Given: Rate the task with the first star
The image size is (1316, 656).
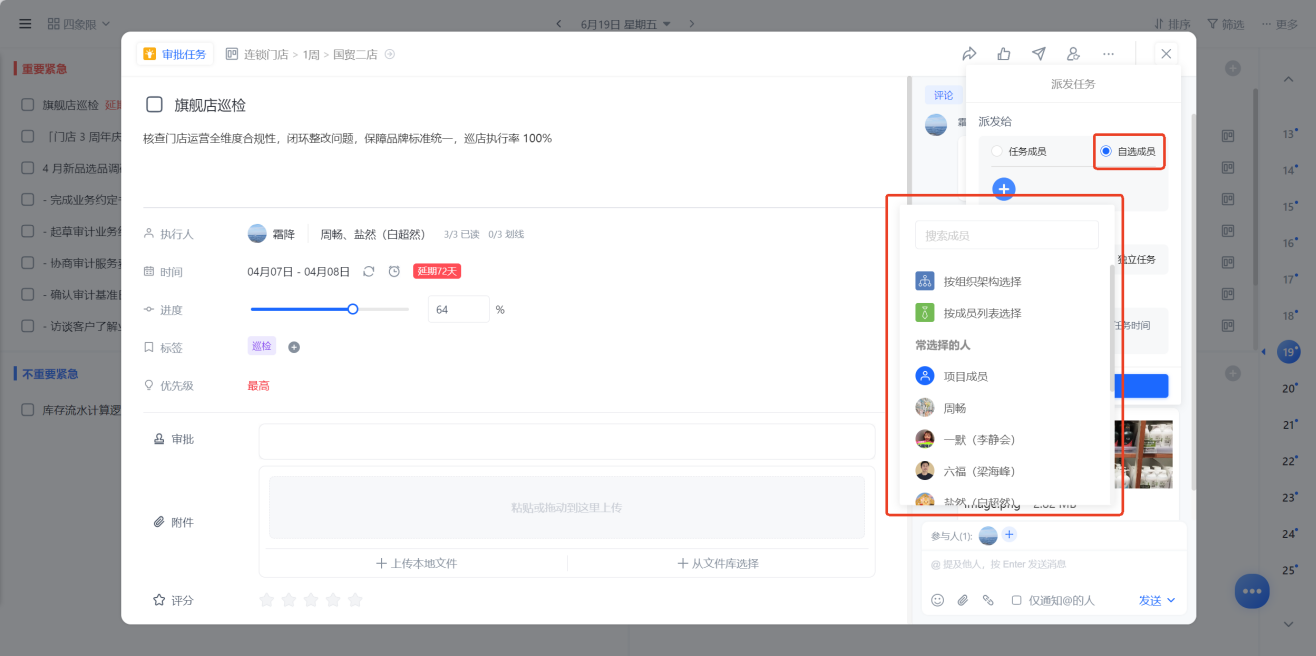Looking at the screenshot, I should (x=266, y=600).
